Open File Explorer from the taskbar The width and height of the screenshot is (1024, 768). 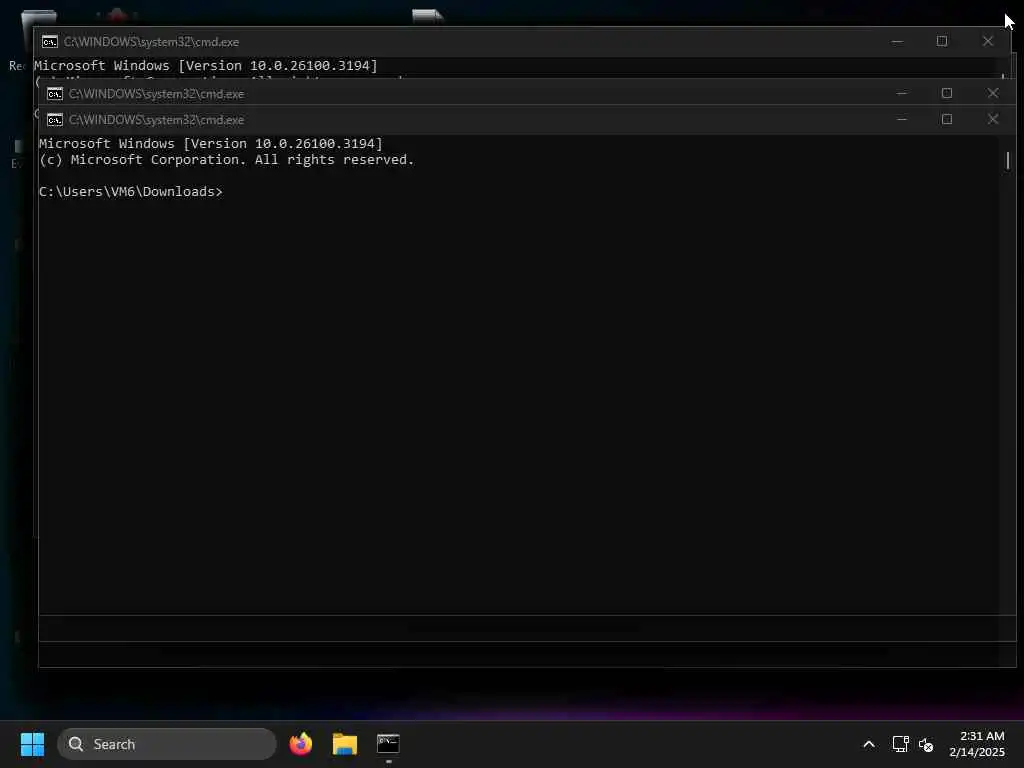coord(345,744)
